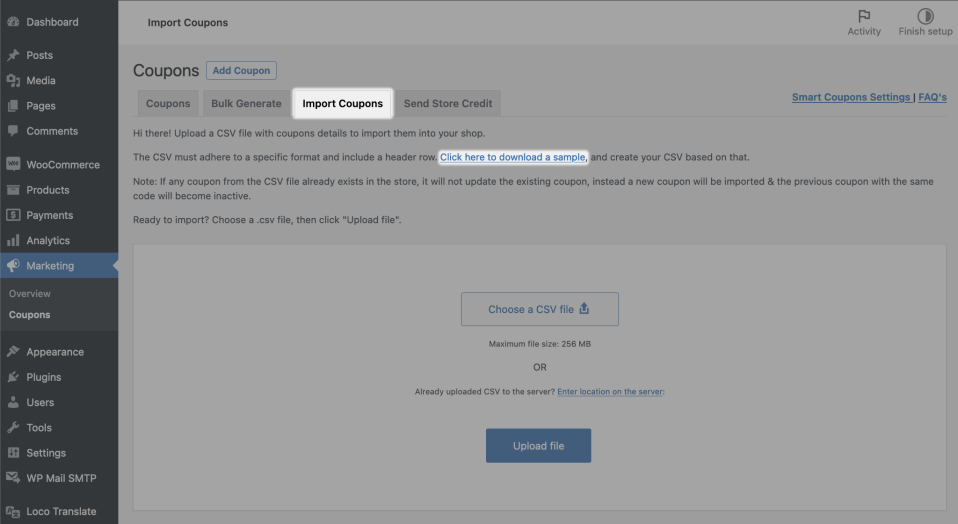The image size is (958, 524).
Task: Click the Posts pushpin icon
Action: 13,55
